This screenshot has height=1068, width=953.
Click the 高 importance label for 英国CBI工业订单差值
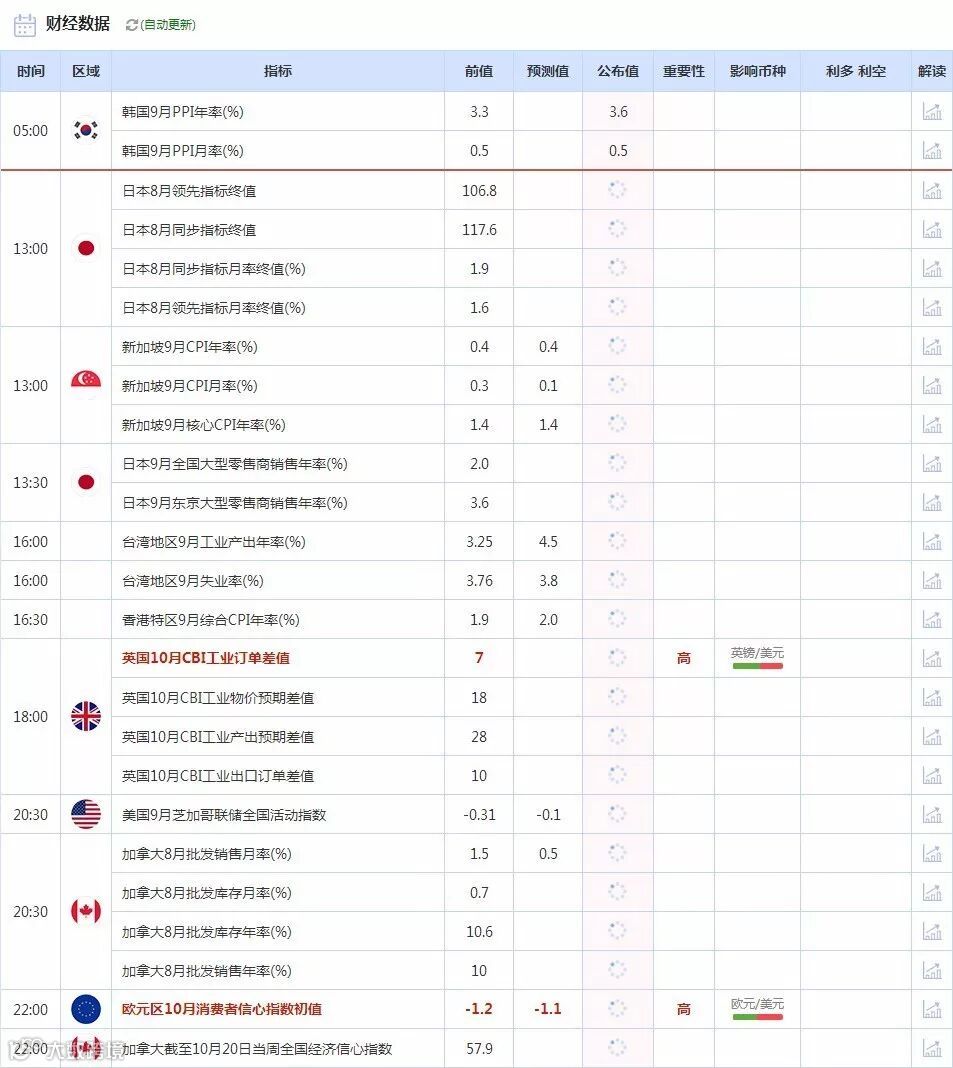point(684,658)
